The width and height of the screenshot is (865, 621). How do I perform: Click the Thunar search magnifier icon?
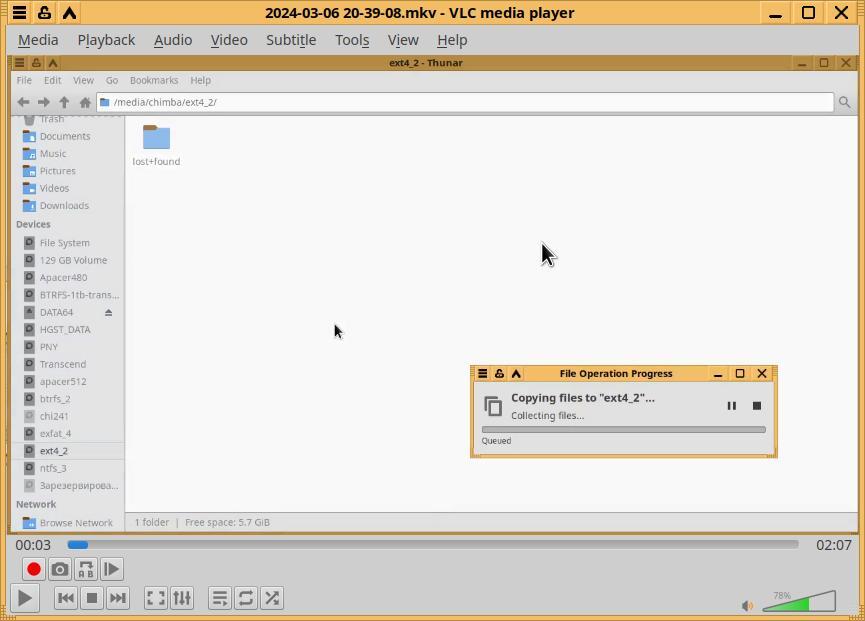[x=844, y=102]
